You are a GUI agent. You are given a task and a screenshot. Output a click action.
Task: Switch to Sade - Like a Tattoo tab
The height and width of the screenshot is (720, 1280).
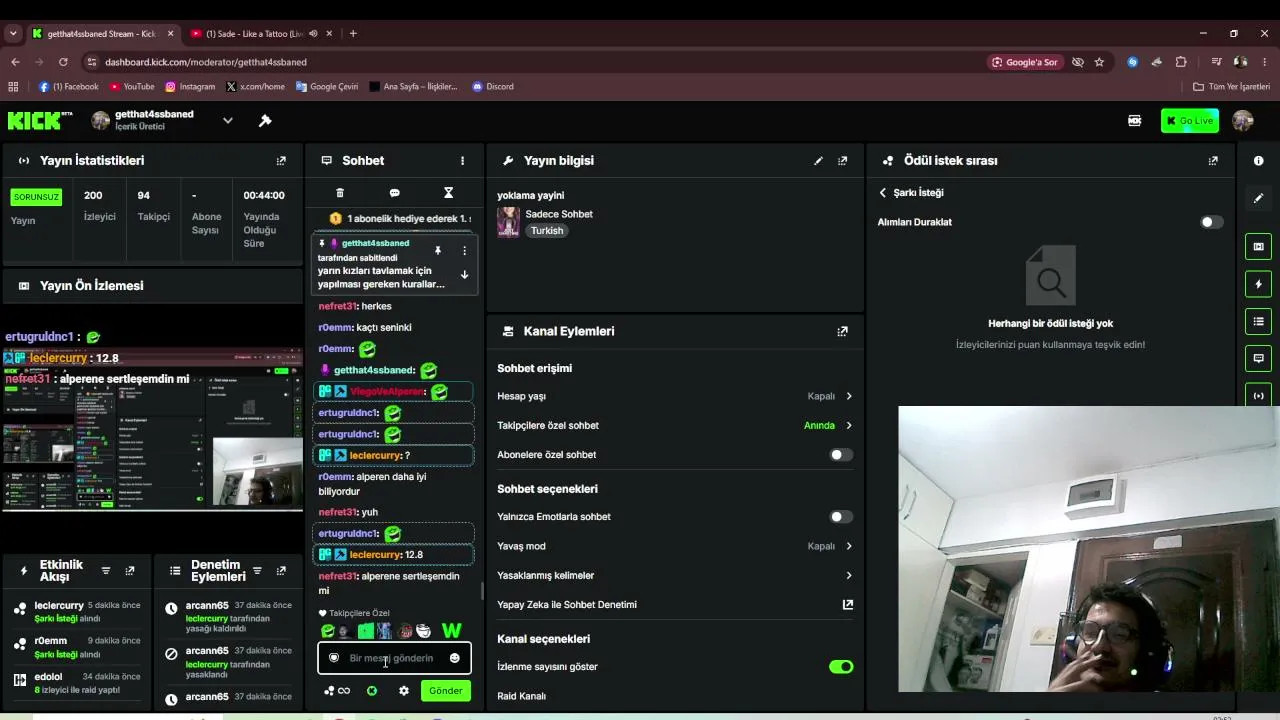(253, 33)
